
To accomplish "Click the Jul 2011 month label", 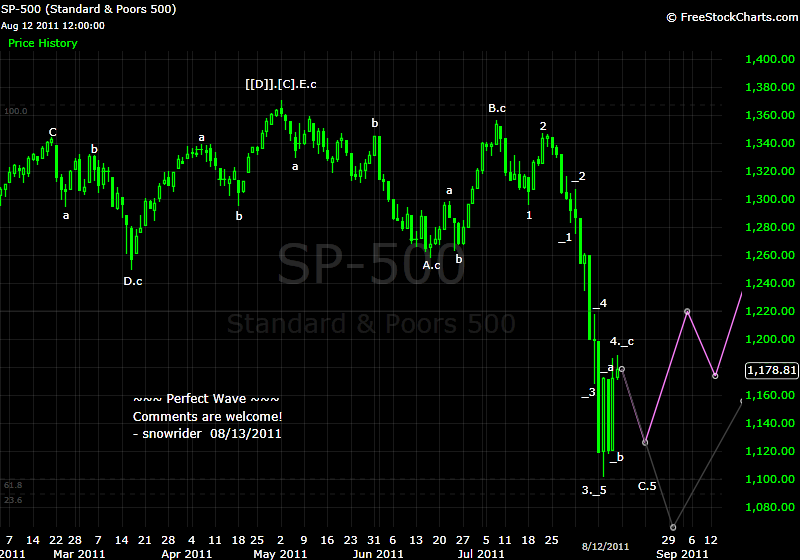I will pyautogui.click(x=481, y=554).
